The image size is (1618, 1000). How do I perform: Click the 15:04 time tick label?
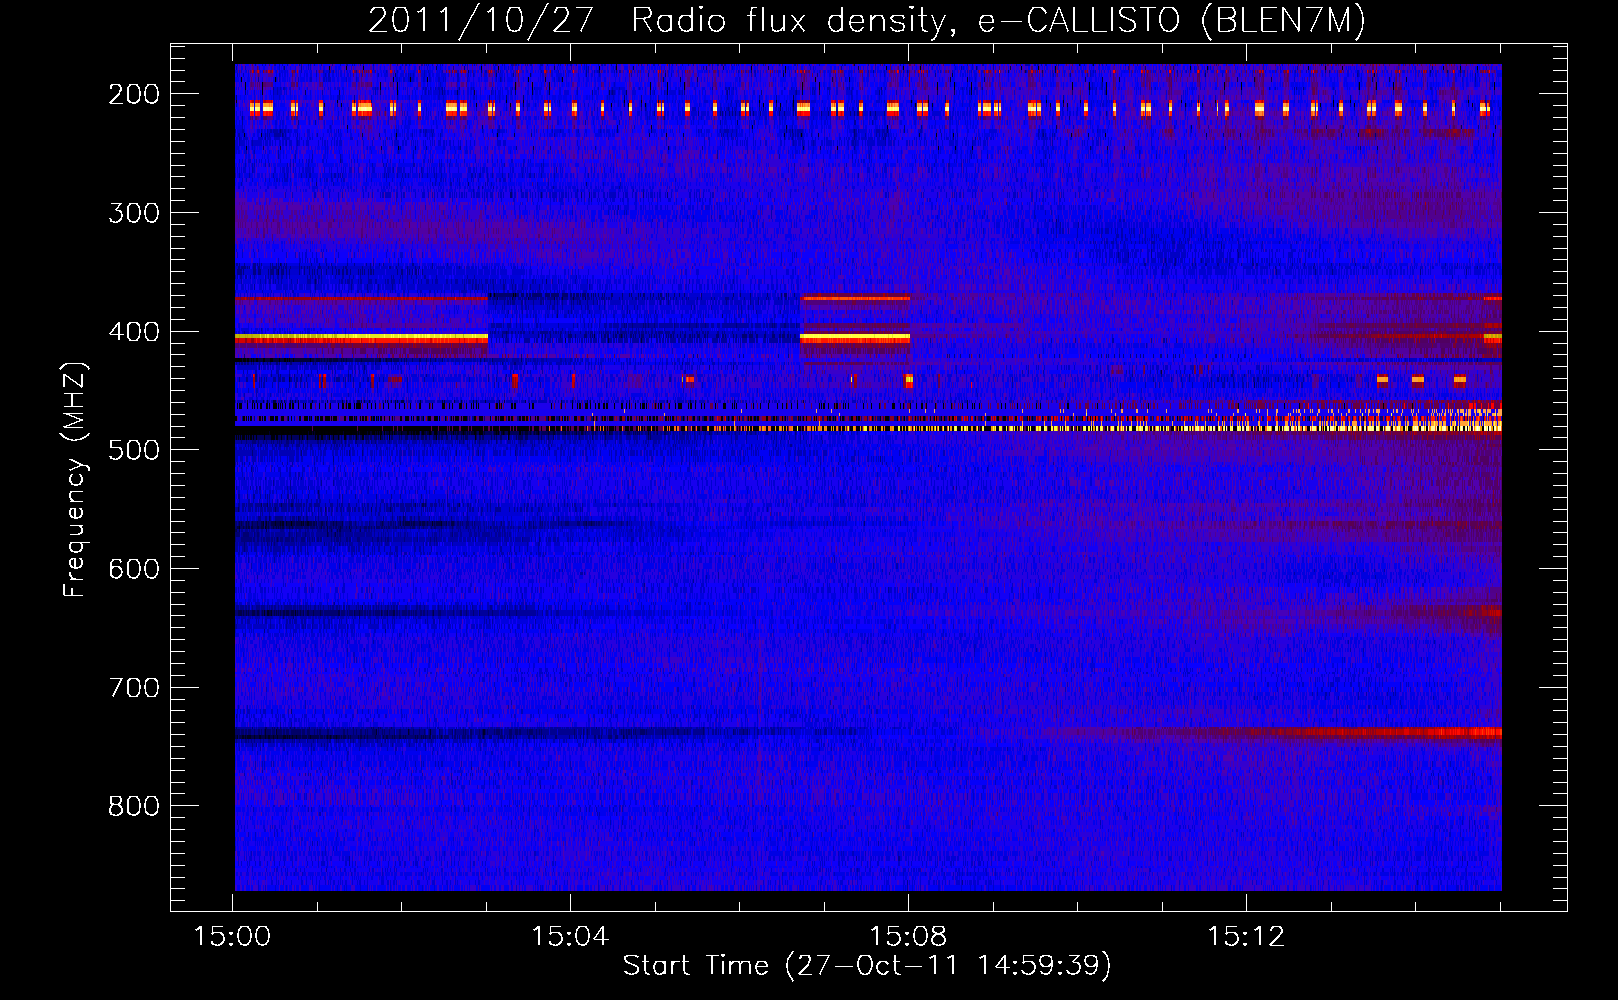pos(570,937)
